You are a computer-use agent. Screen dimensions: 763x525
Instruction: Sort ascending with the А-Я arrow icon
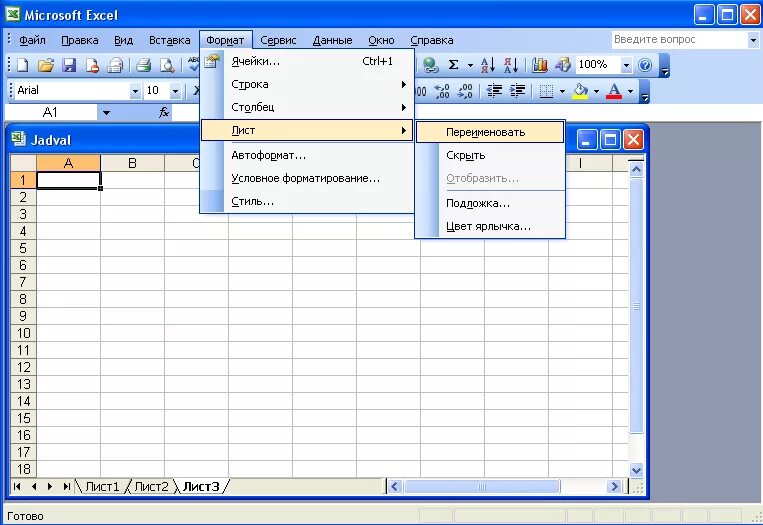click(x=488, y=65)
